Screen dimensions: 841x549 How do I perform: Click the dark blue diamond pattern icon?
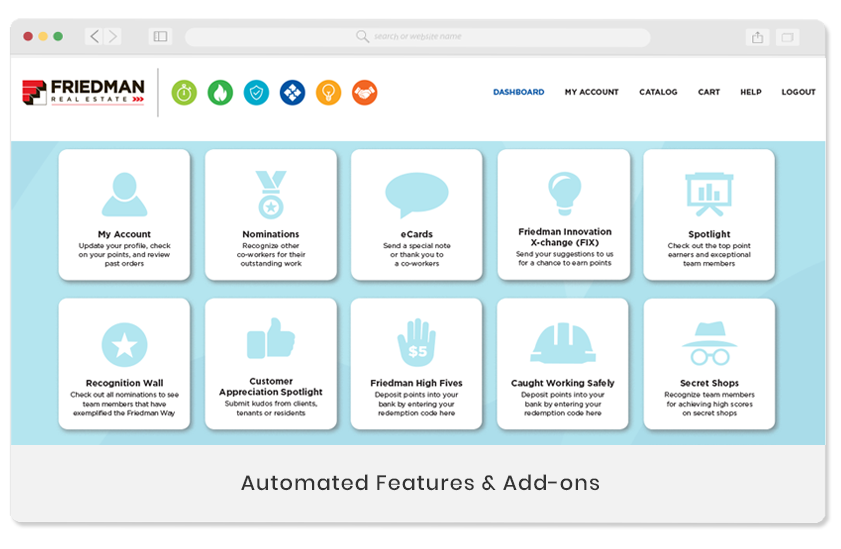[x=292, y=92]
